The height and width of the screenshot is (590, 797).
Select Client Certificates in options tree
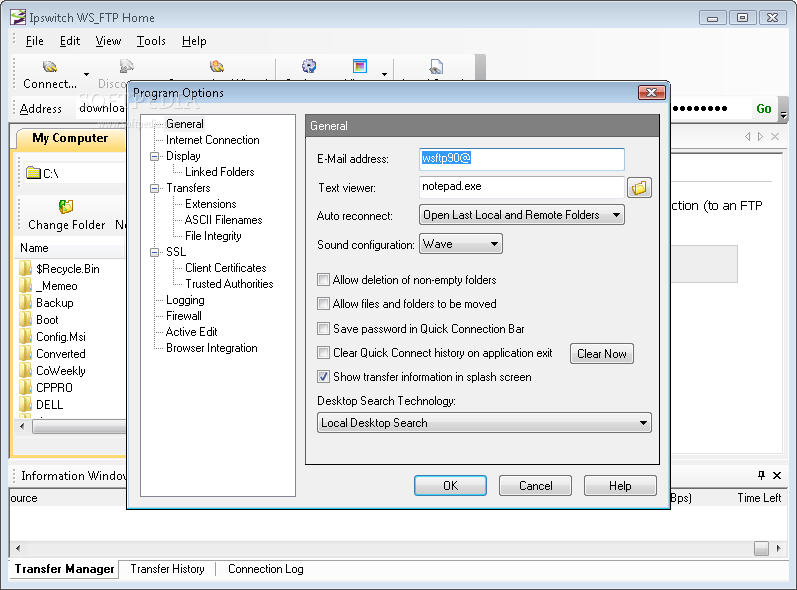226,268
